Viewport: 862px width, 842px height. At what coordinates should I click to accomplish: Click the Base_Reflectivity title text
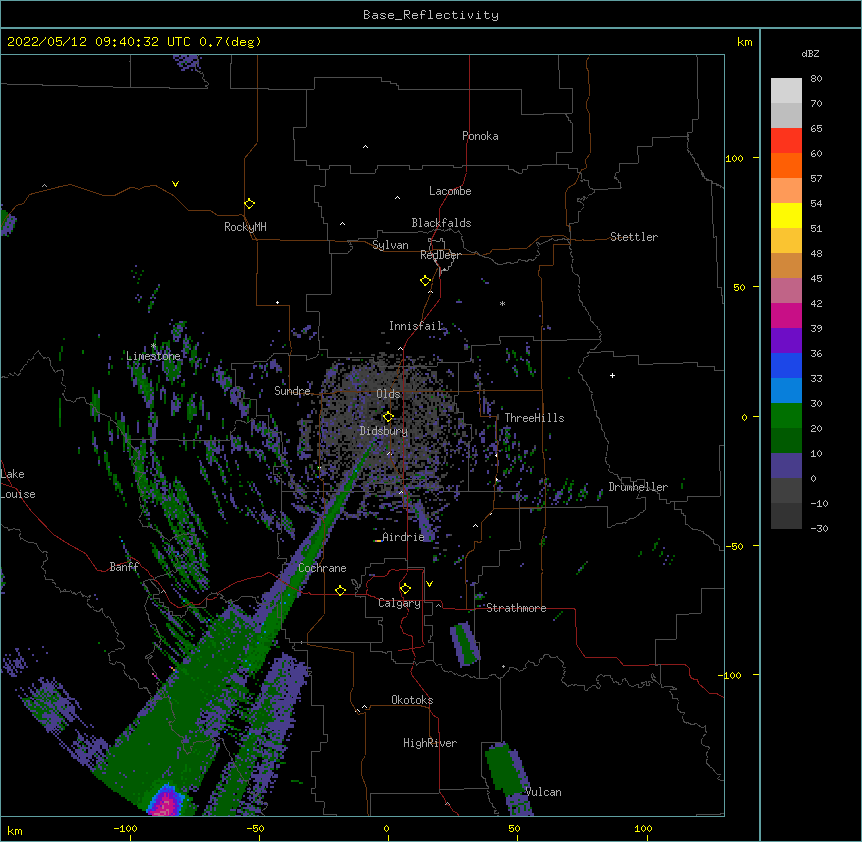coord(431,15)
